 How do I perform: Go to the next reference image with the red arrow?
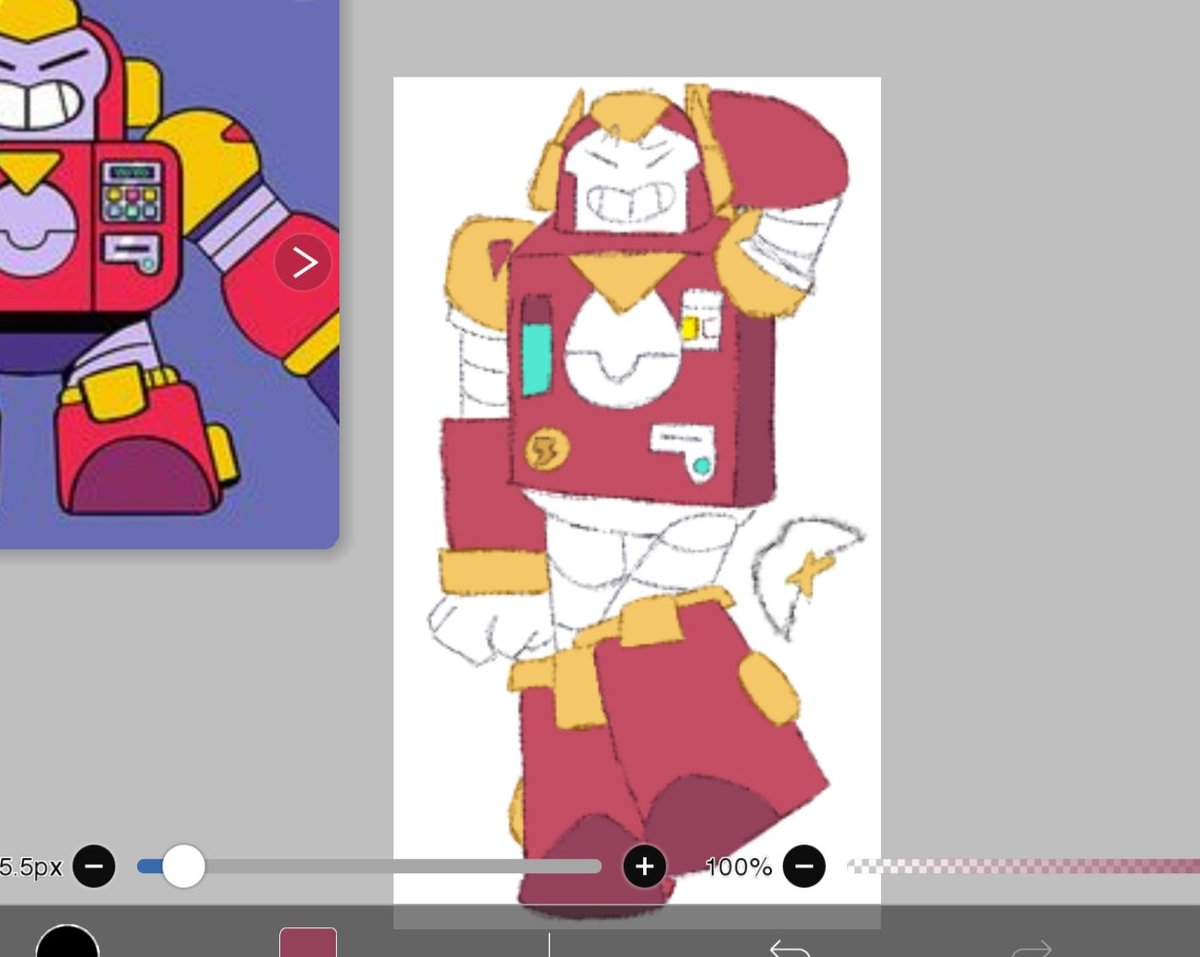tap(303, 263)
